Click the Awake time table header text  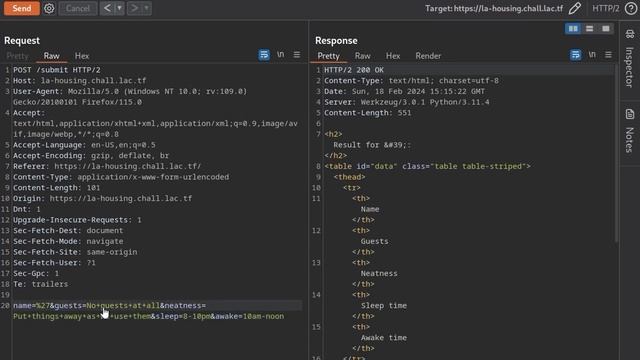click(x=384, y=338)
